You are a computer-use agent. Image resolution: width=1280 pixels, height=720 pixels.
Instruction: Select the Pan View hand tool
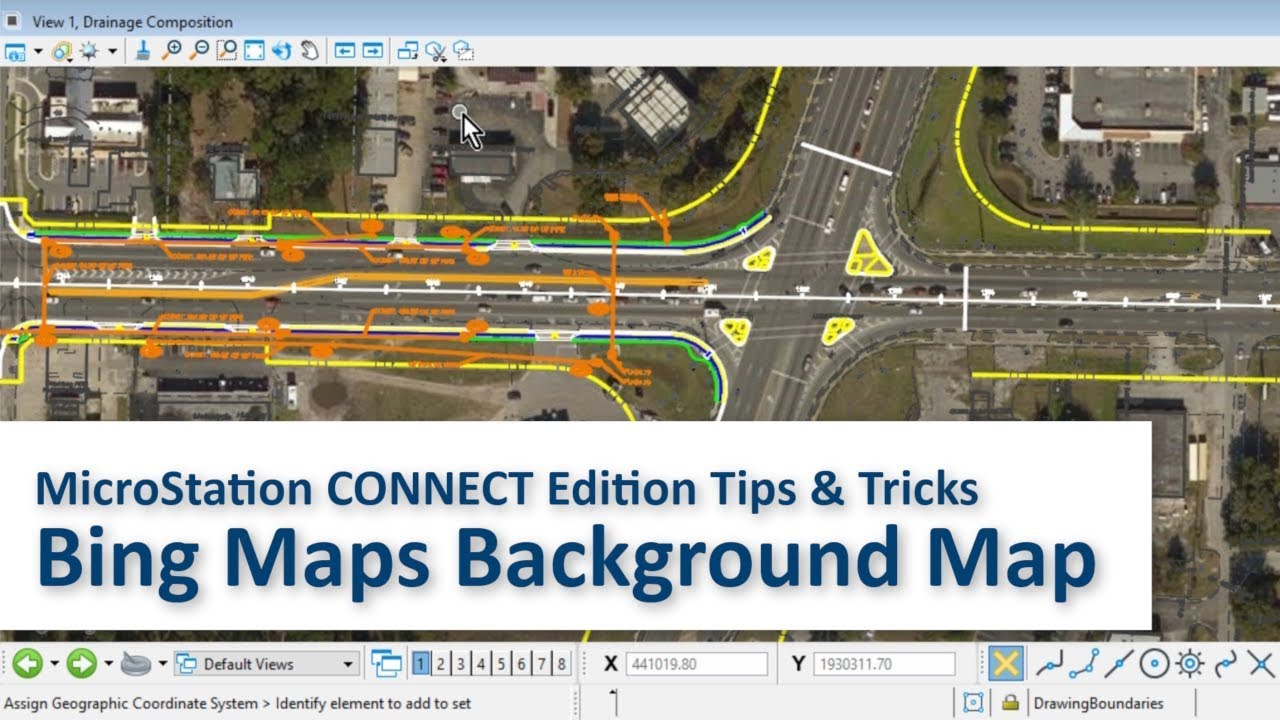(x=310, y=50)
